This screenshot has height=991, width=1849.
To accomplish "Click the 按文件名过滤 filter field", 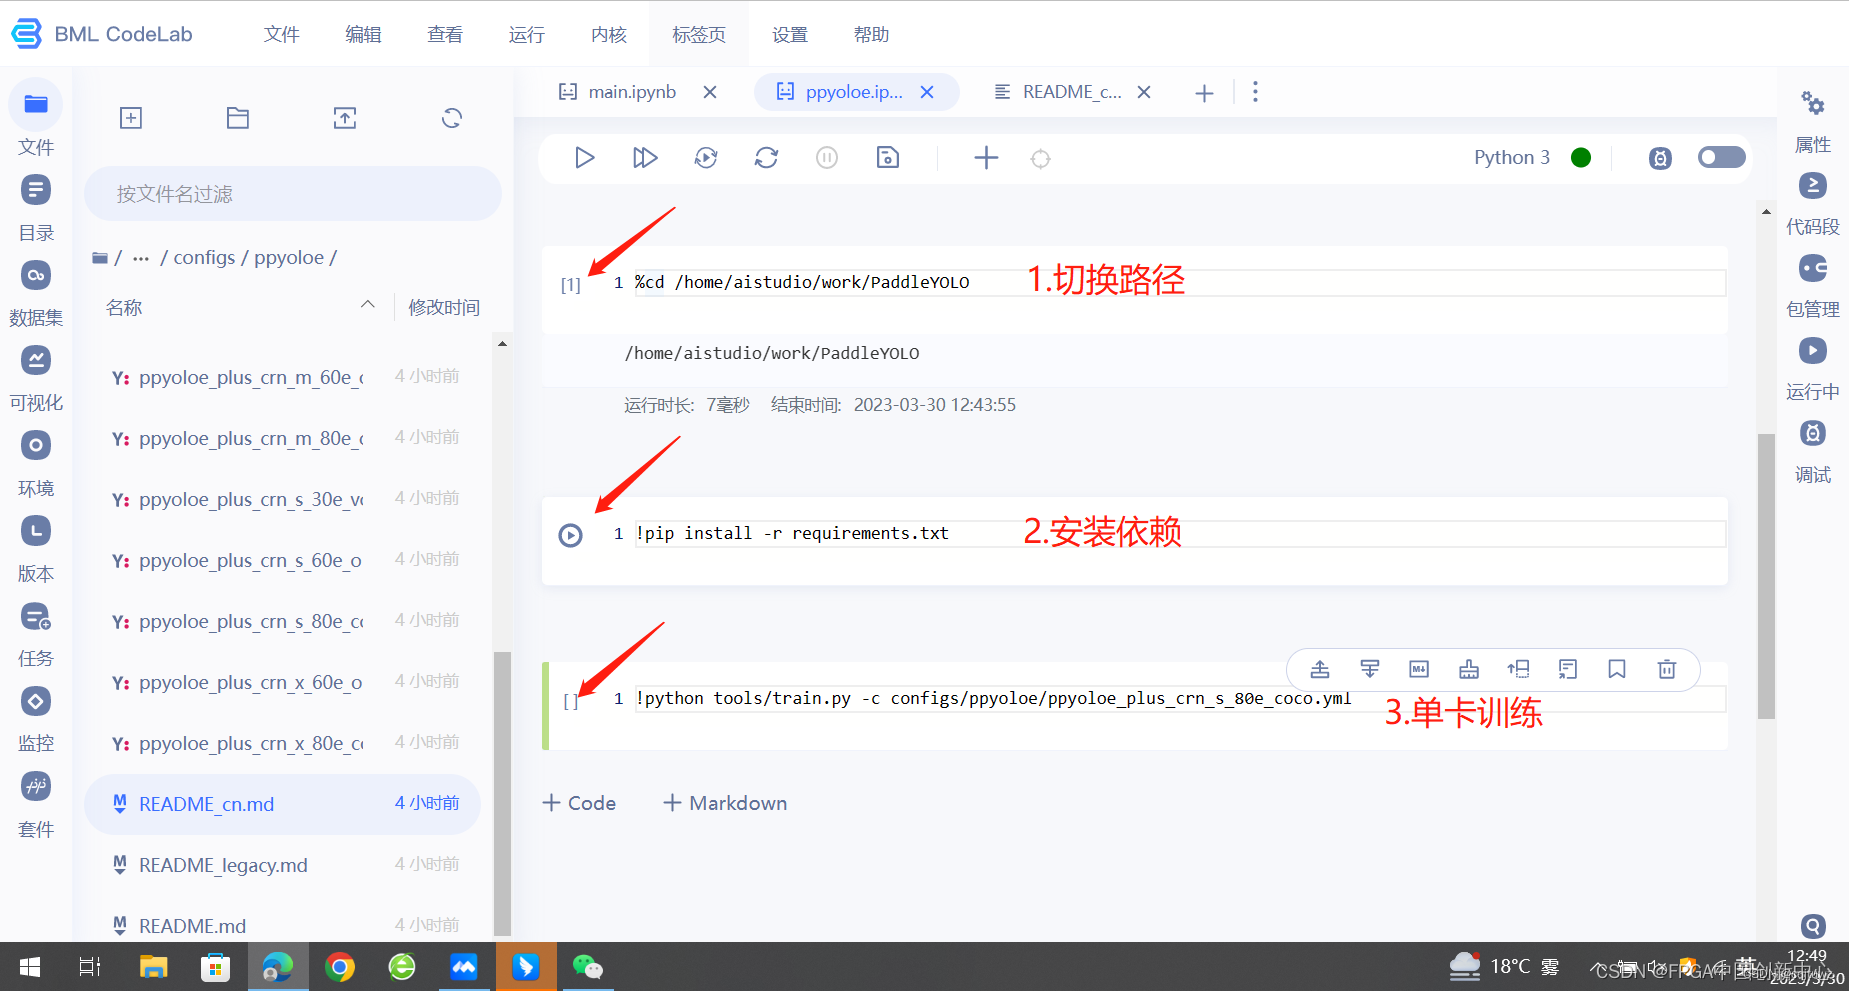I will click(292, 194).
